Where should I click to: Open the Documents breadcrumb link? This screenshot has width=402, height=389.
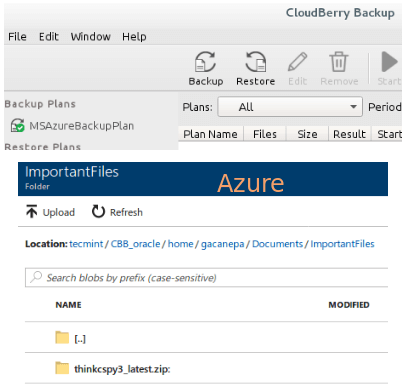(277, 244)
